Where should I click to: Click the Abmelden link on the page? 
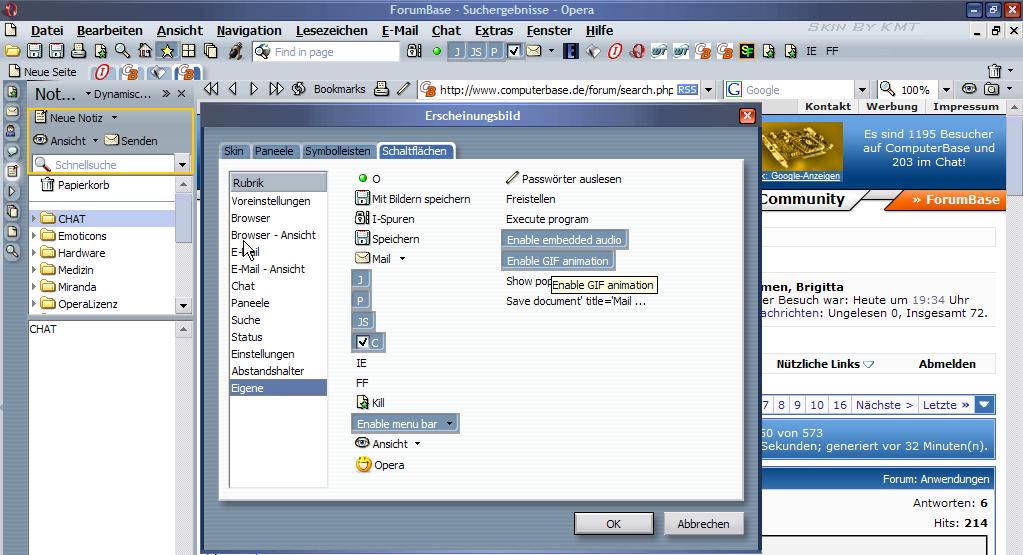(x=947, y=364)
